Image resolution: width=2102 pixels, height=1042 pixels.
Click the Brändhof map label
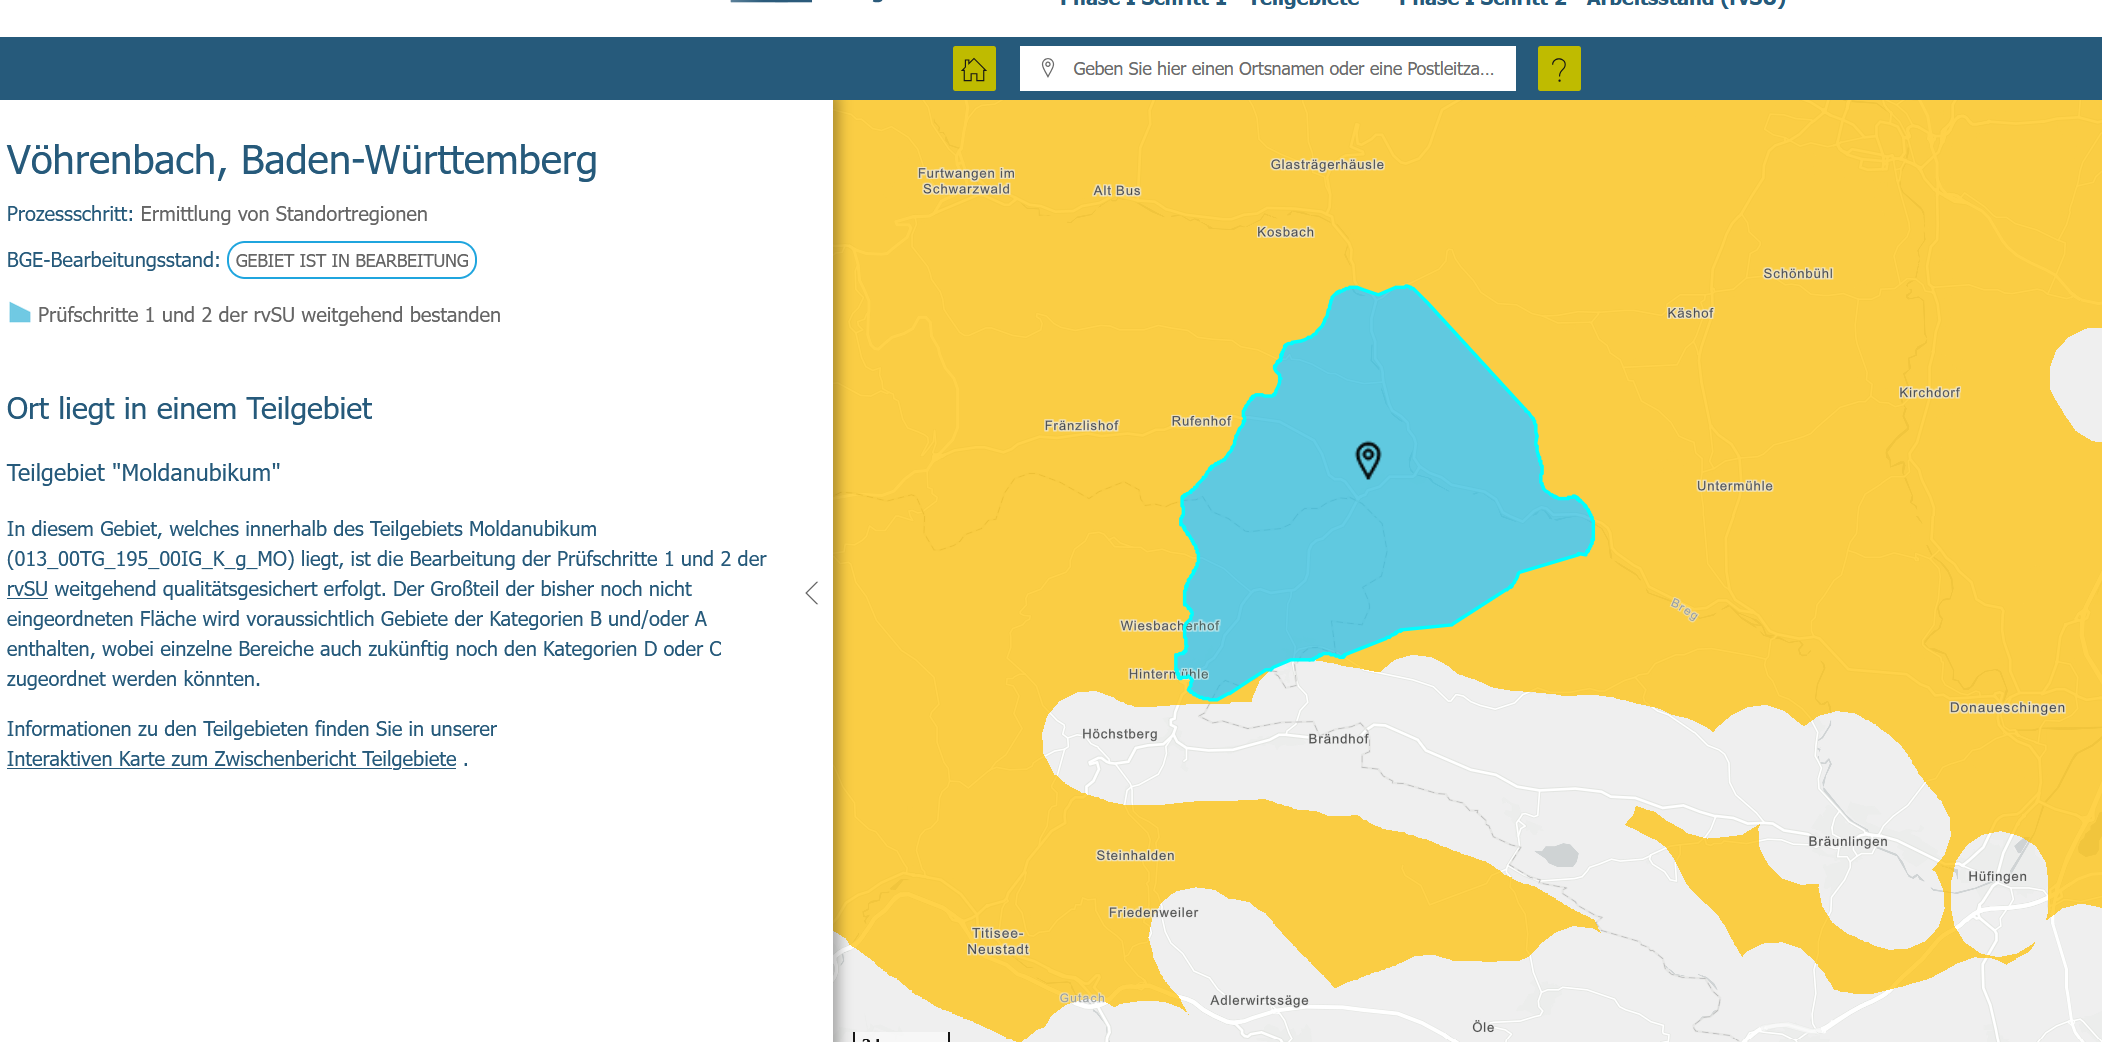click(x=1338, y=739)
